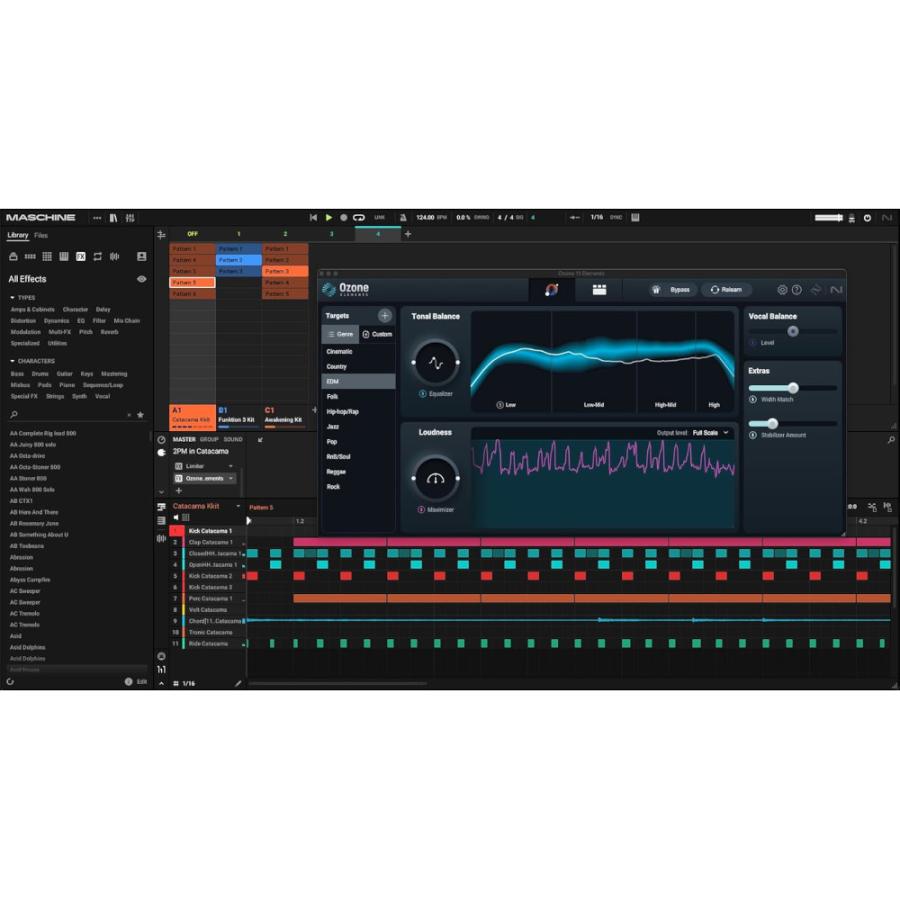Click the metronome icon in the transport bar
This screenshot has width=900, height=900.
[403, 217]
